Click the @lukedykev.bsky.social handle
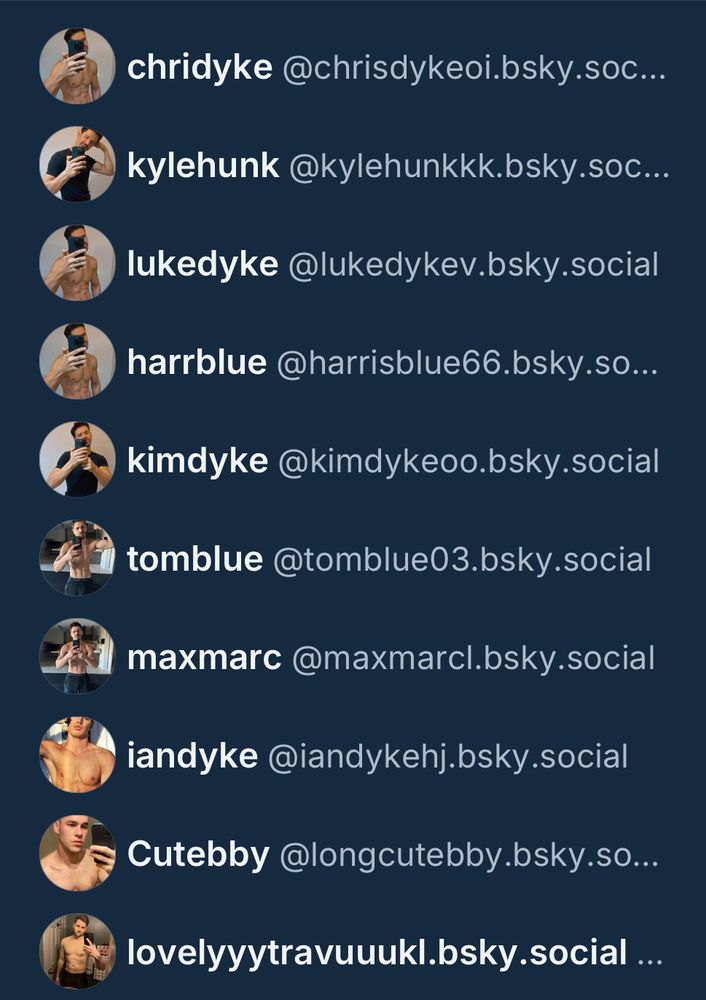This screenshot has height=1000, width=706. (x=473, y=265)
